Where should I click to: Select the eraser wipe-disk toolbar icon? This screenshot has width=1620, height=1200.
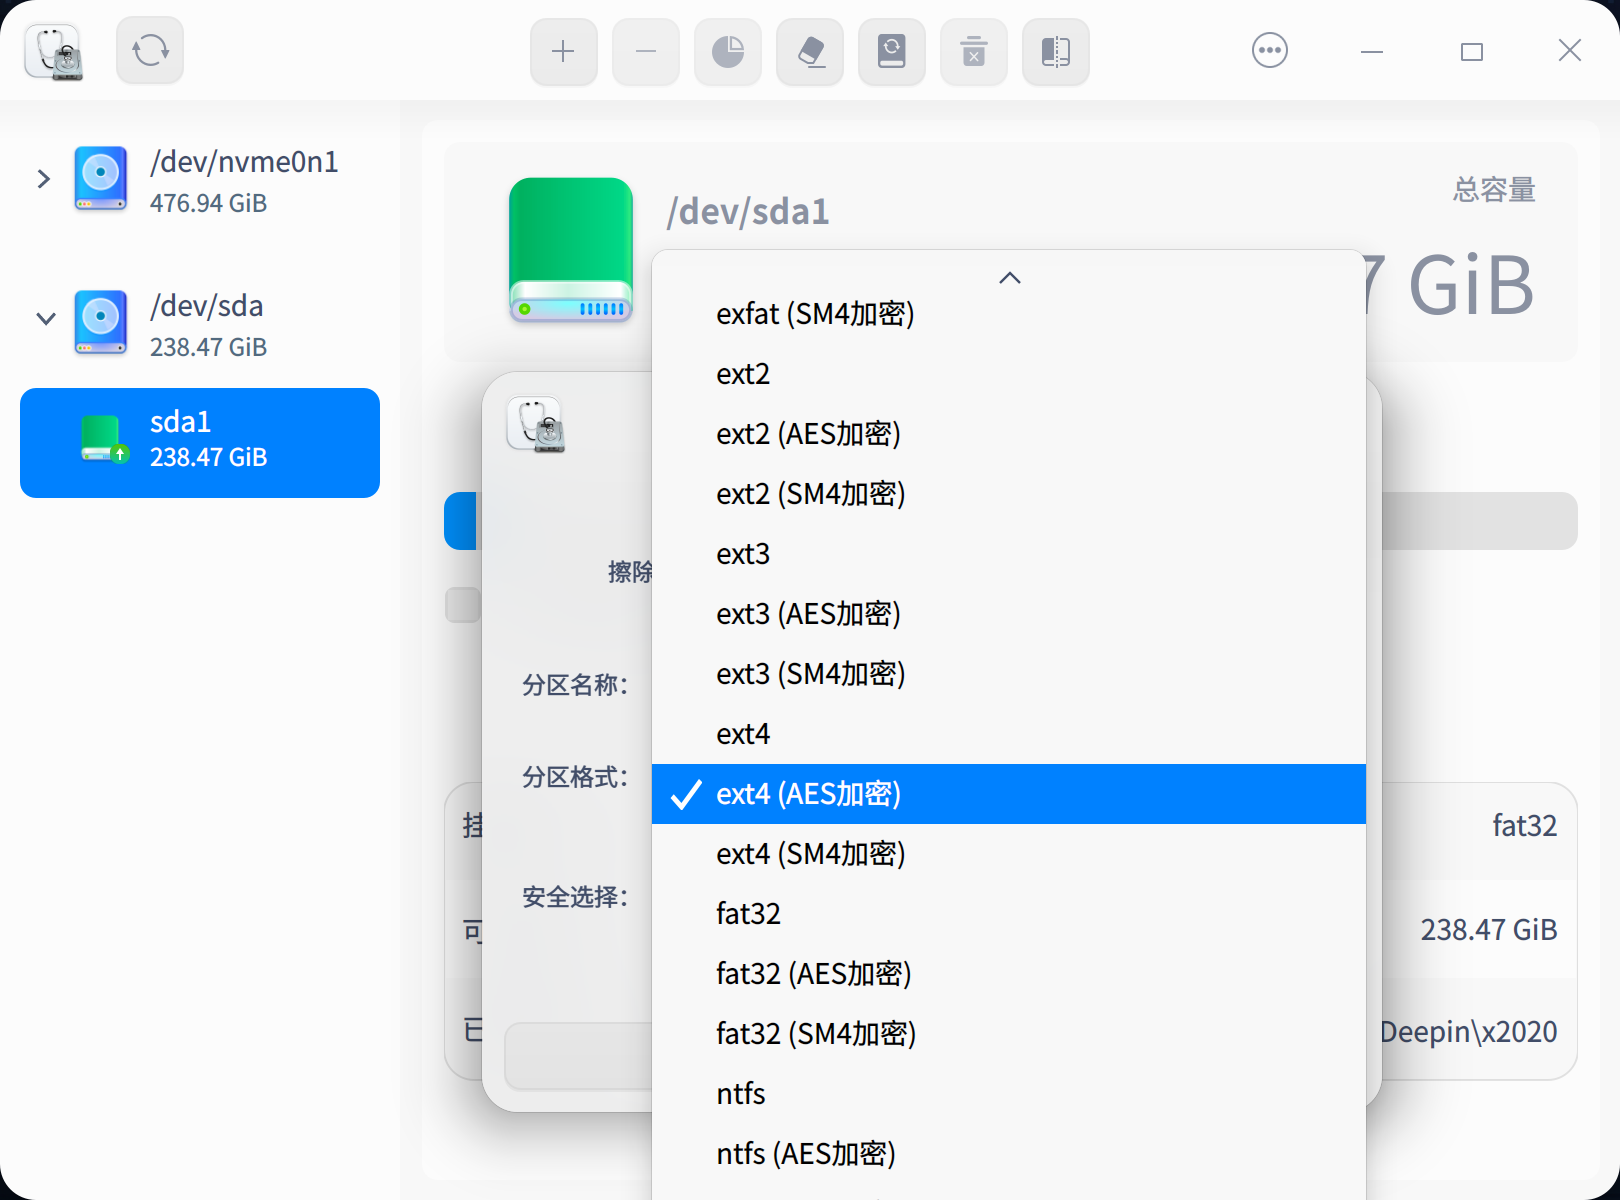pos(809,51)
